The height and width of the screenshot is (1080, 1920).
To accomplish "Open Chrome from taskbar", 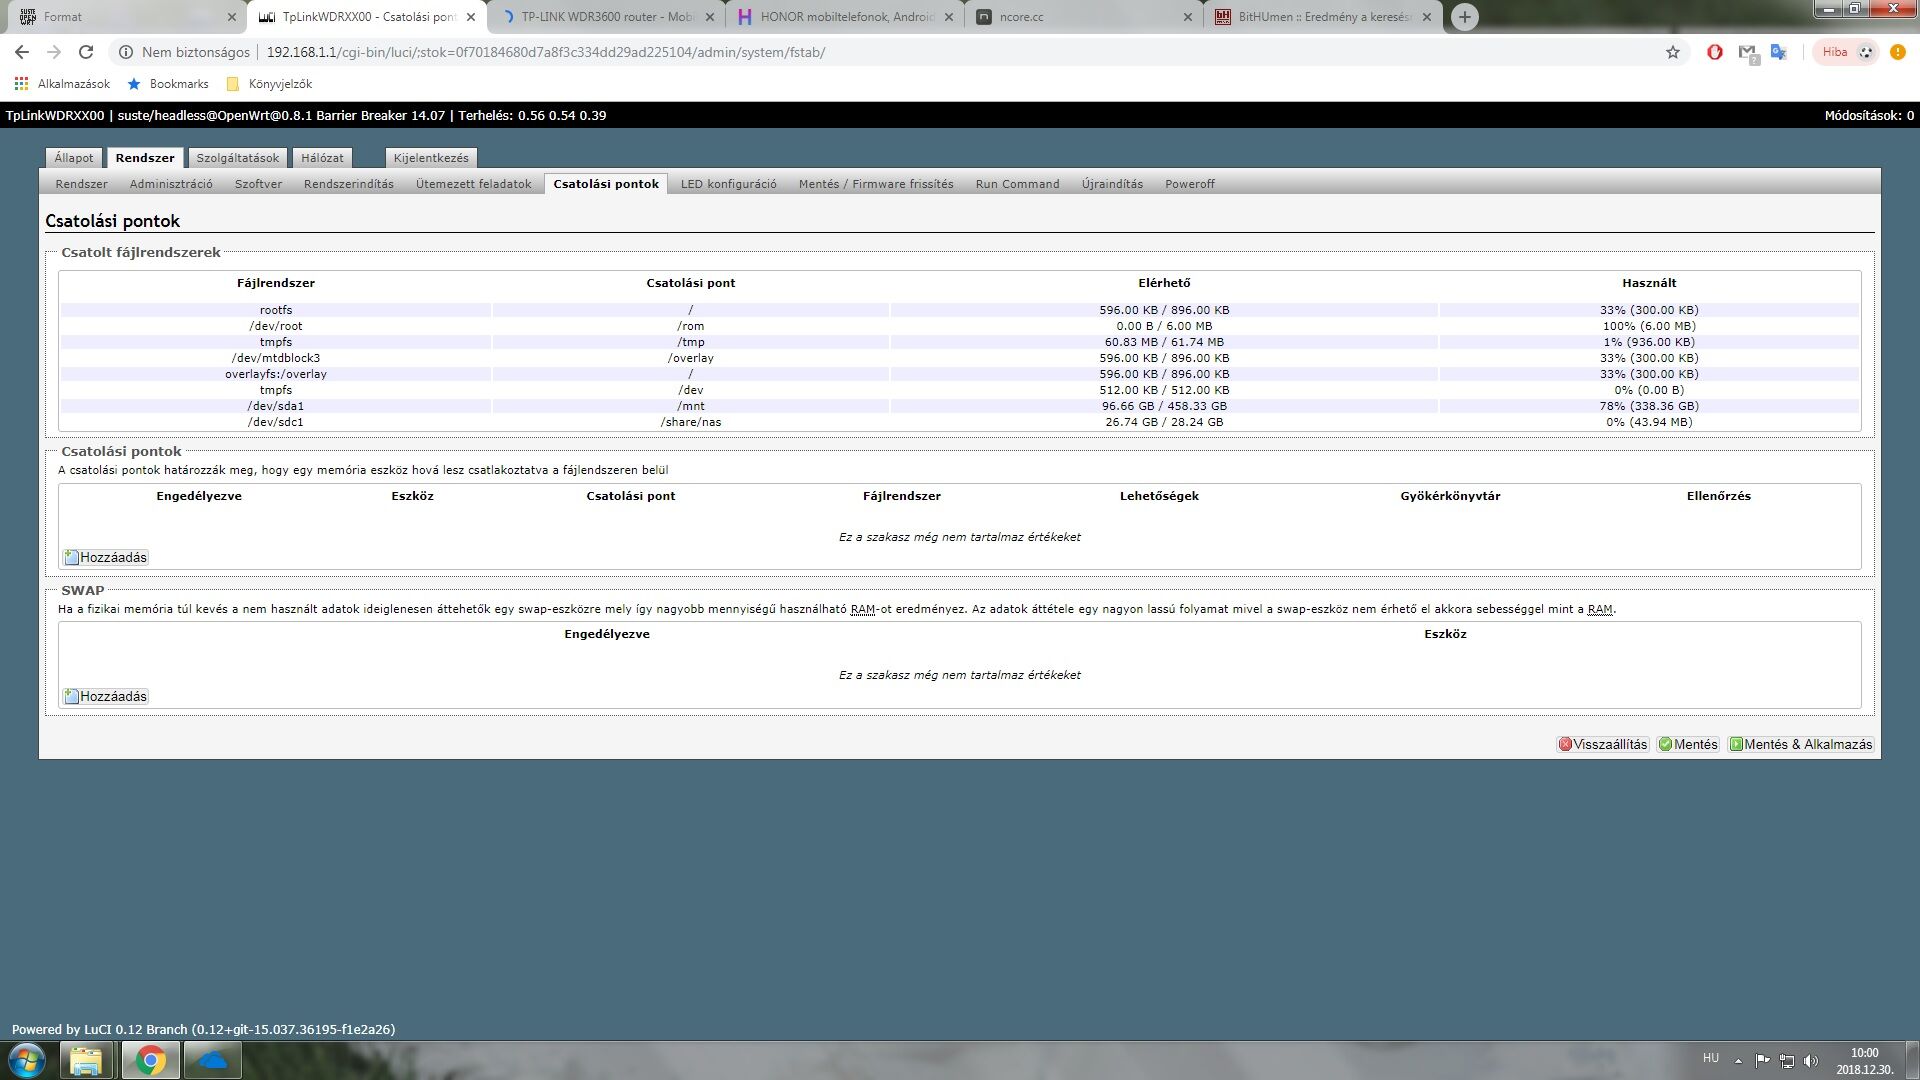I will click(x=150, y=1060).
